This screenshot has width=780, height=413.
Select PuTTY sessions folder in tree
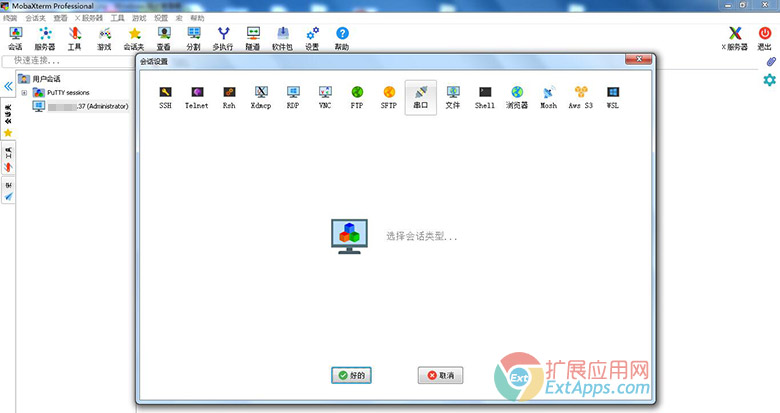click(61, 93)
